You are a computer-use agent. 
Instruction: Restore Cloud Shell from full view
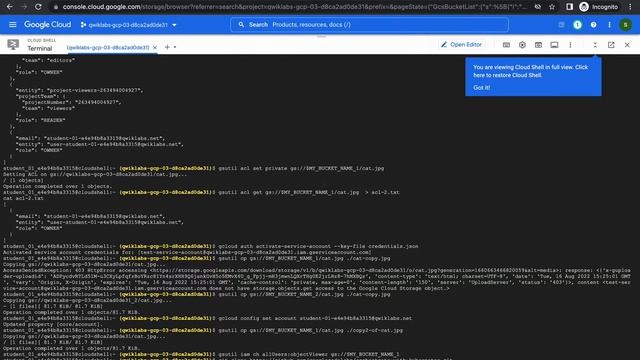tap(595, 45)
